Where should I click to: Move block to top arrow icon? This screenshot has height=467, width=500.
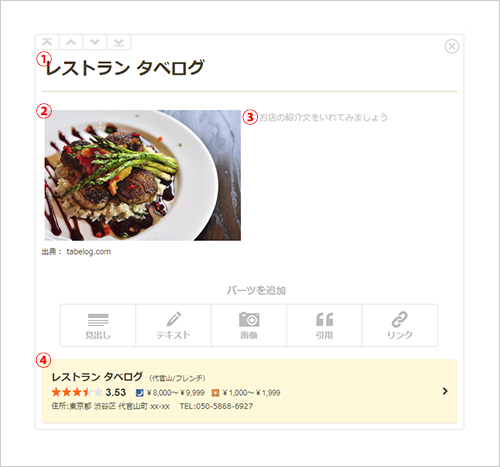pyautogui.click(x=47, y=42)
